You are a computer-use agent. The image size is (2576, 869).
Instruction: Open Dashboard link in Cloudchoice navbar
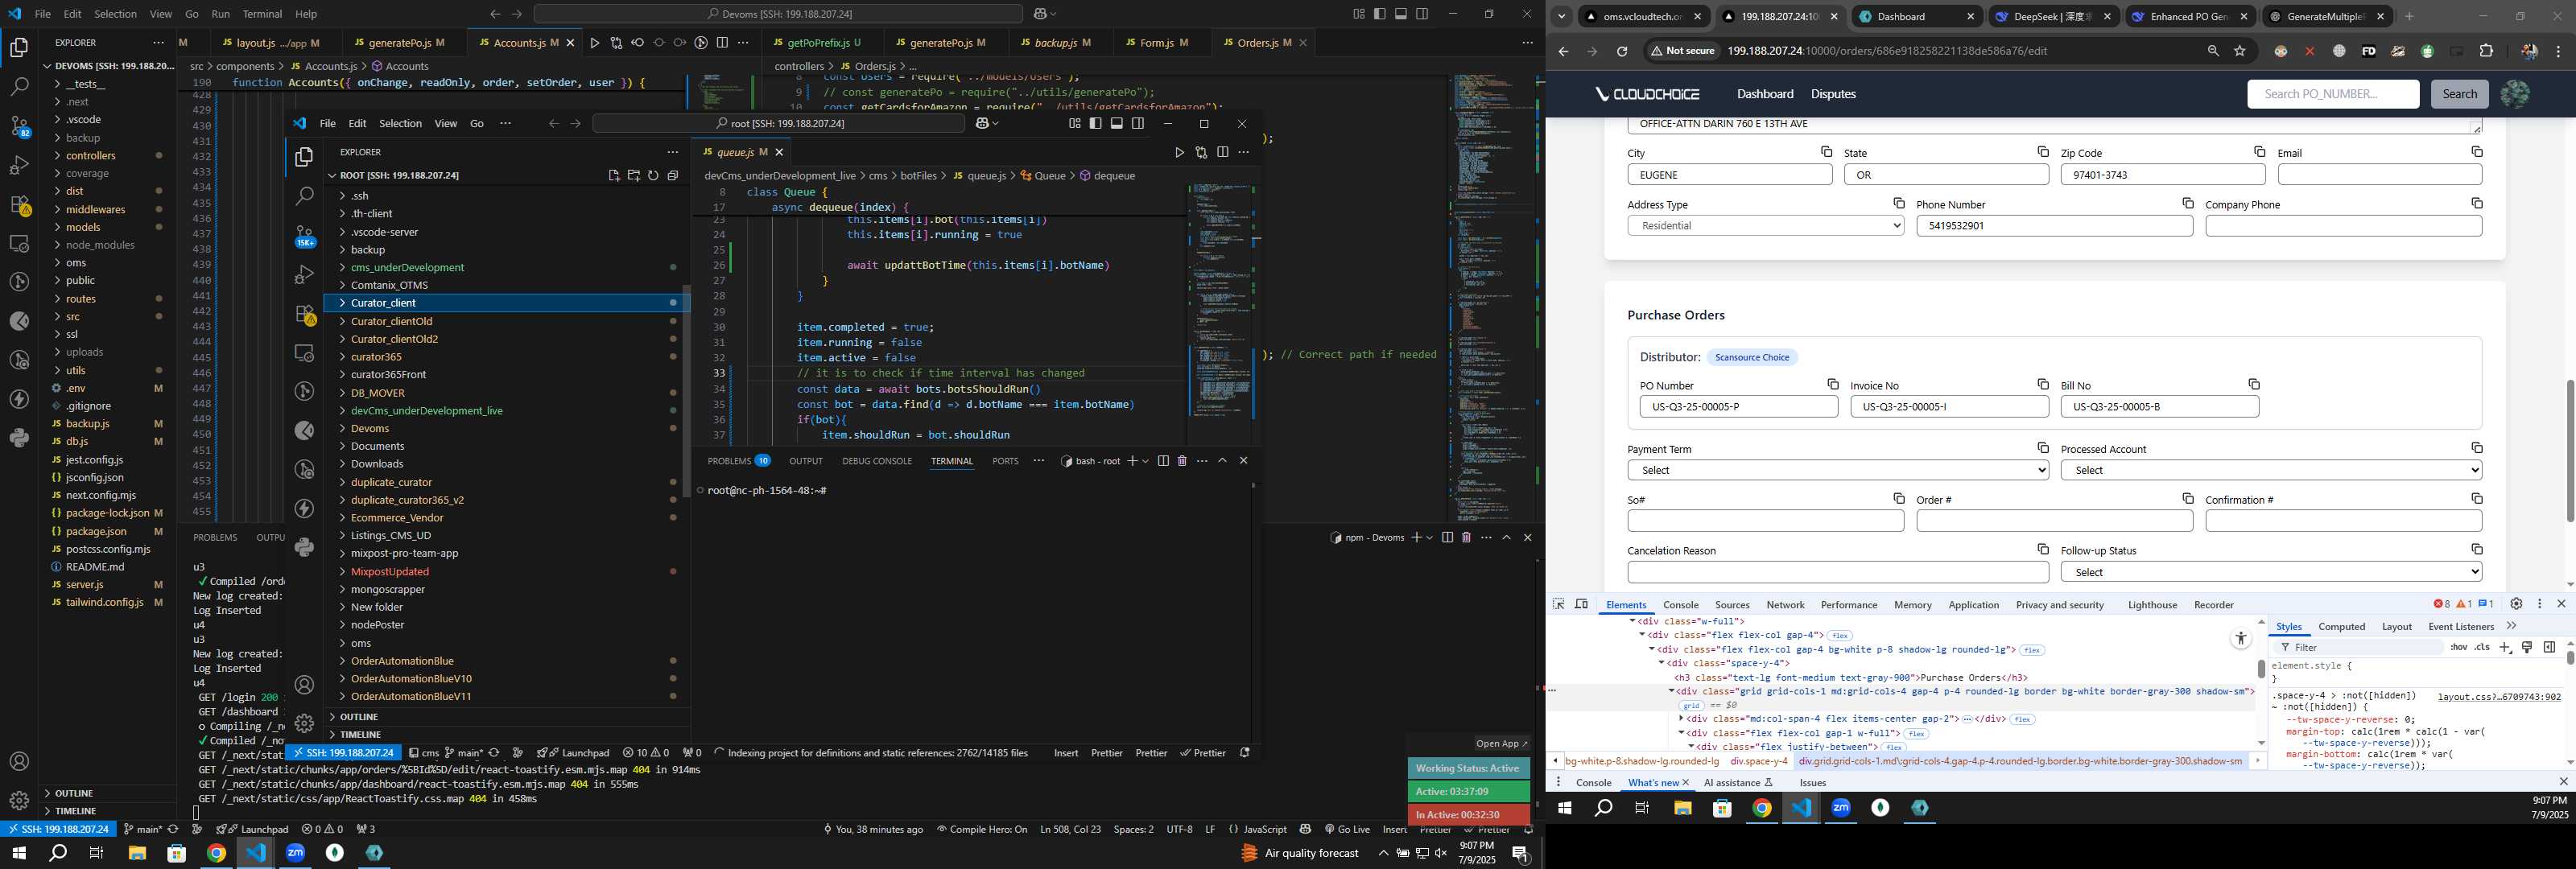[x=1765, y=94]
